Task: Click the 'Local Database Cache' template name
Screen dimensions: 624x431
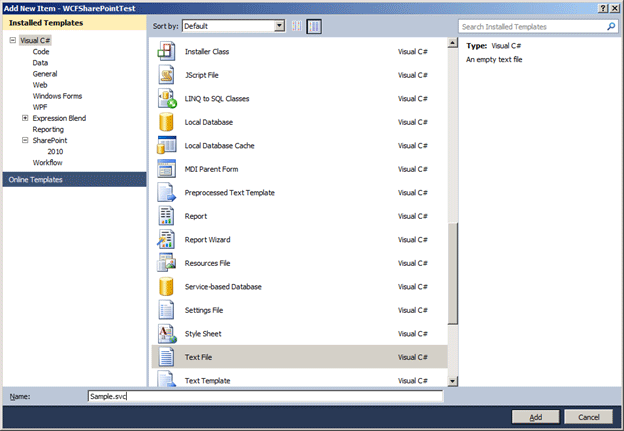Action: (219, 146)
